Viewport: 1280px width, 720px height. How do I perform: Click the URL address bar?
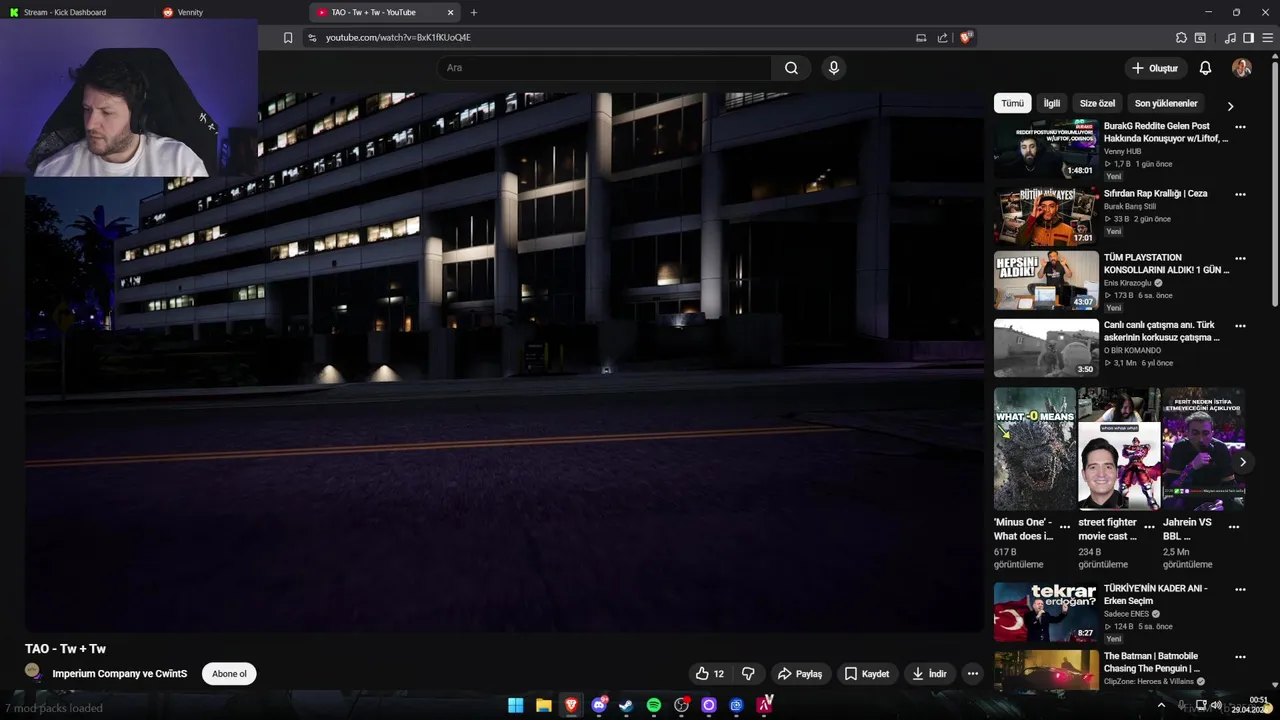pyautogui.click(x=610, y=38)
